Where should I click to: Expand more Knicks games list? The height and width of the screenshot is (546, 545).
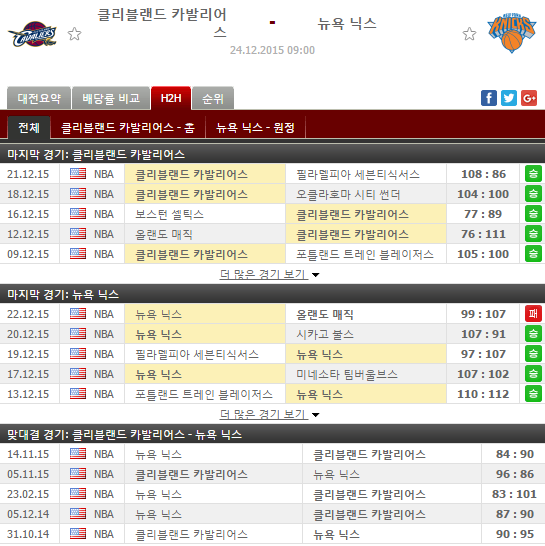(269, 415)
